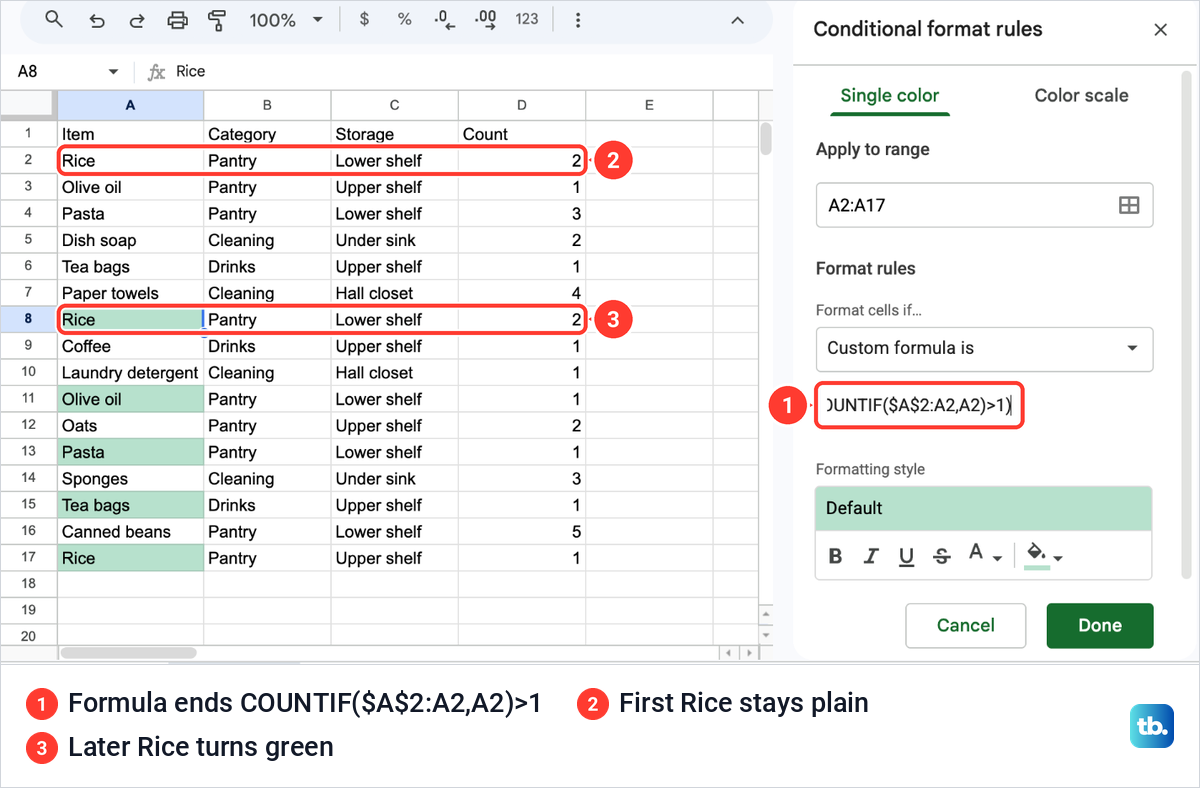The height and width of the screenshot is (788, 1200).
Task: Click the paint format roller icon
Action: 215,20
